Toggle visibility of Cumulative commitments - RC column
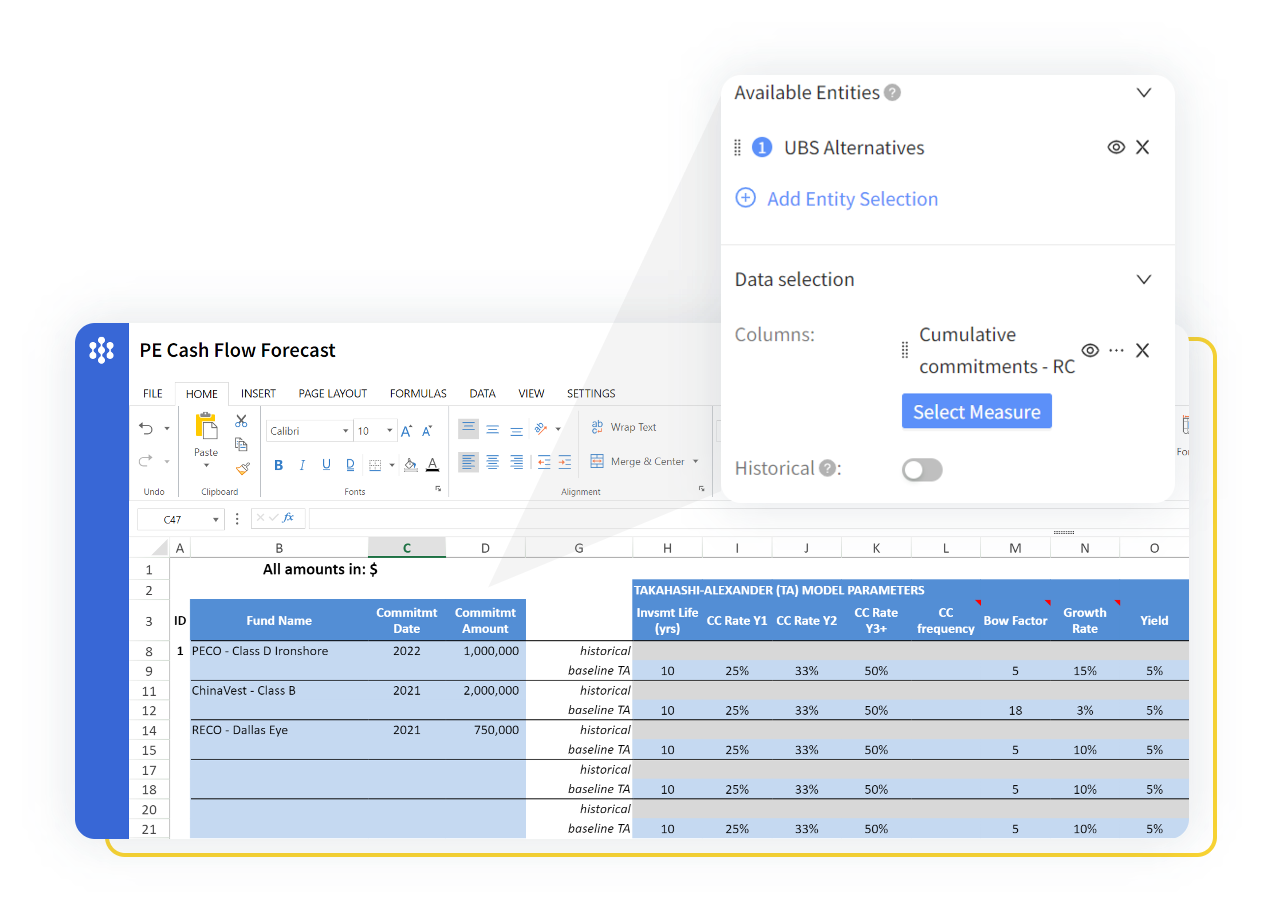The height and width of the screenshot is (914, 1264). pos(1090,350)
